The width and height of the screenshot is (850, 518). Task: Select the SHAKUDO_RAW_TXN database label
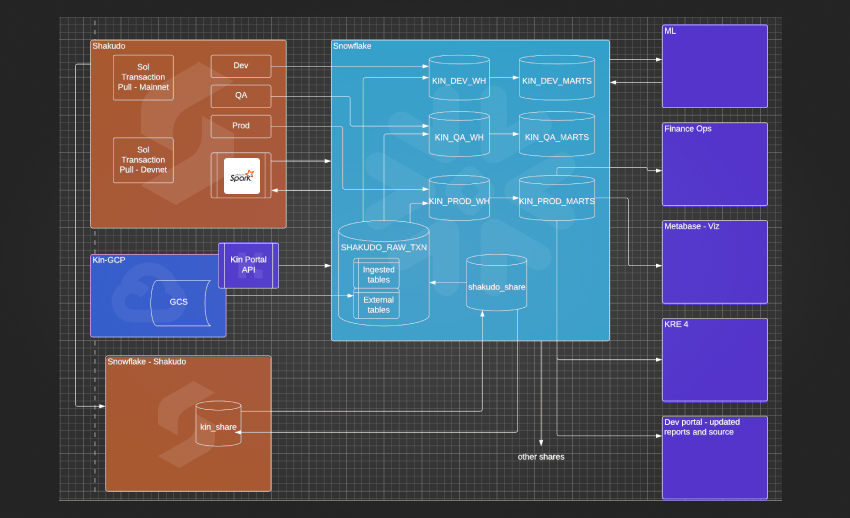click(384, 248)
